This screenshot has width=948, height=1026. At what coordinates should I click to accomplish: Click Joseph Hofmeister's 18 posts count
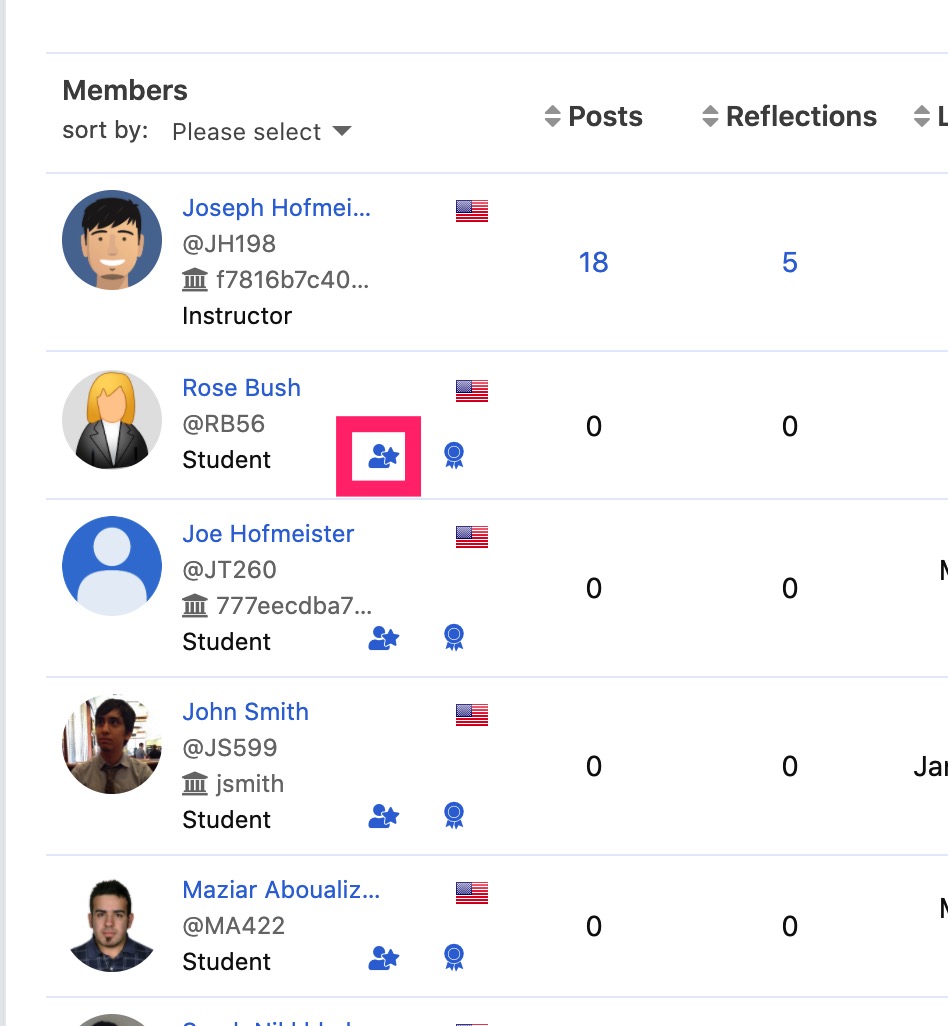pos(593,263)
